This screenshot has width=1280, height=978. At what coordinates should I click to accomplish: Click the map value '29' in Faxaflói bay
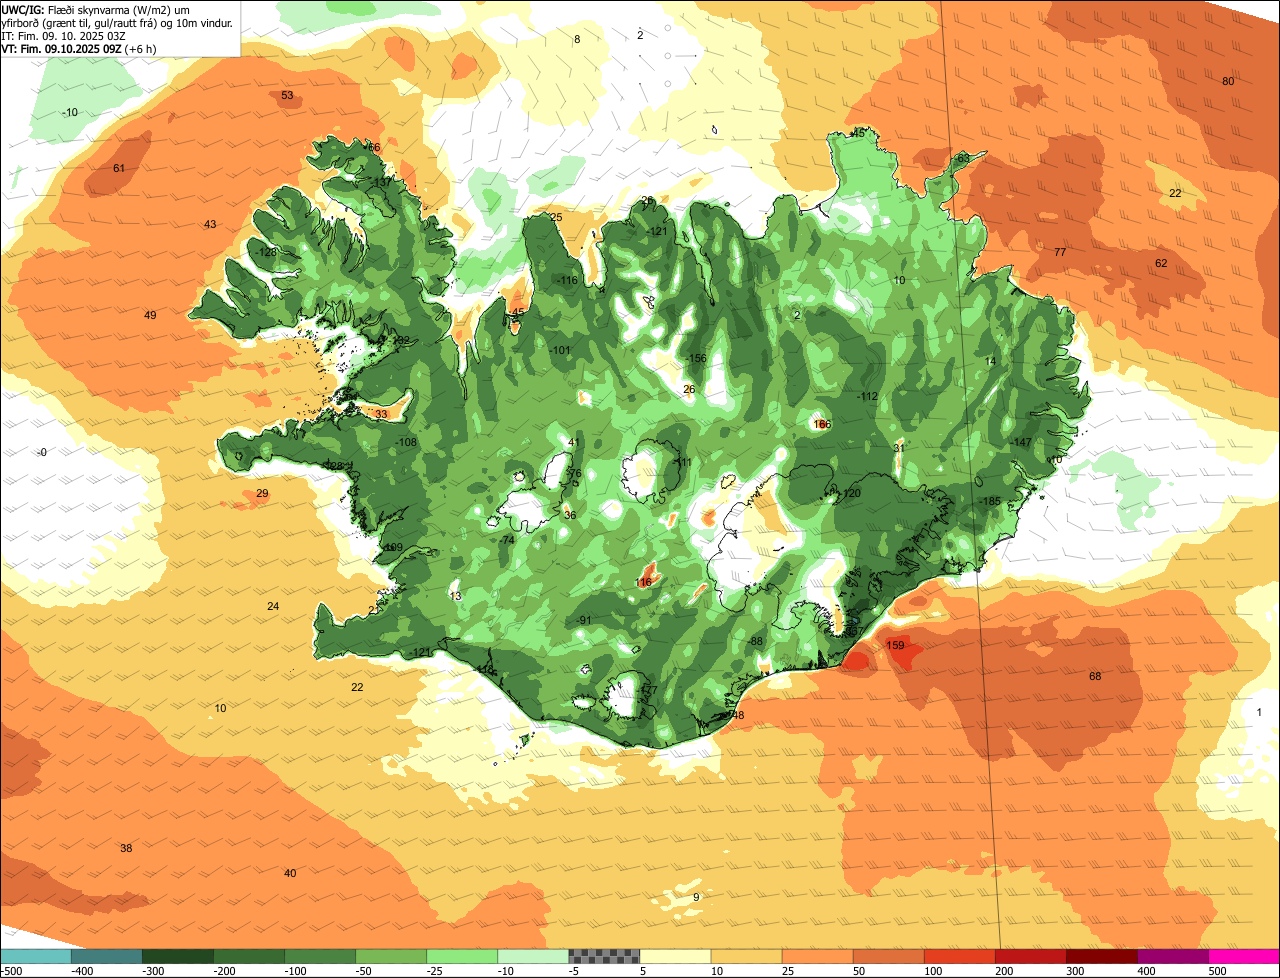pos(262,493)
